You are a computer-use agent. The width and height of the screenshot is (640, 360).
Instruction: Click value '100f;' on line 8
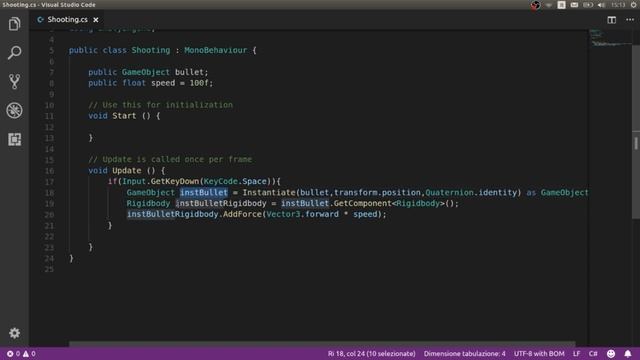point(201,83)
